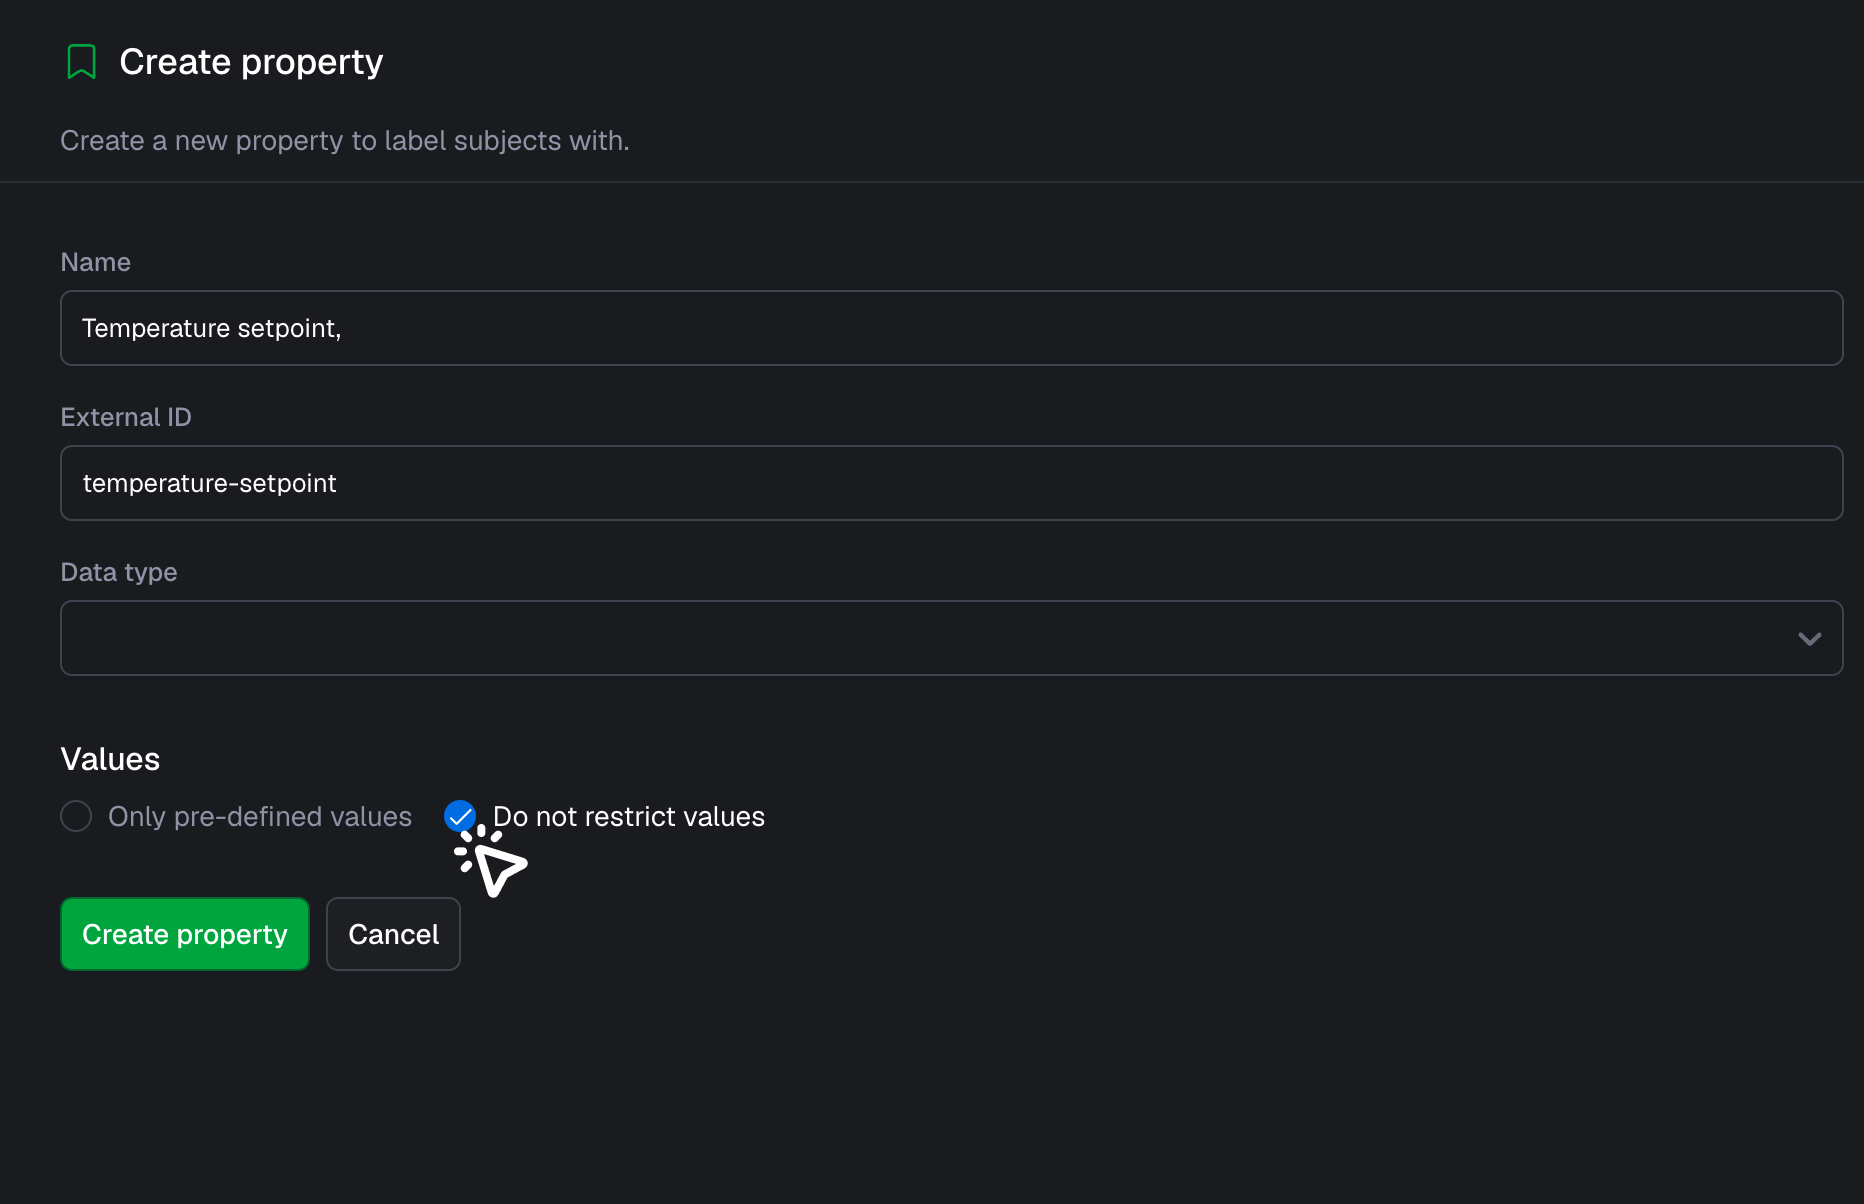Screen dimensions: 1864x1204
Task: Click the Name field label
Action: pos(96,262)
